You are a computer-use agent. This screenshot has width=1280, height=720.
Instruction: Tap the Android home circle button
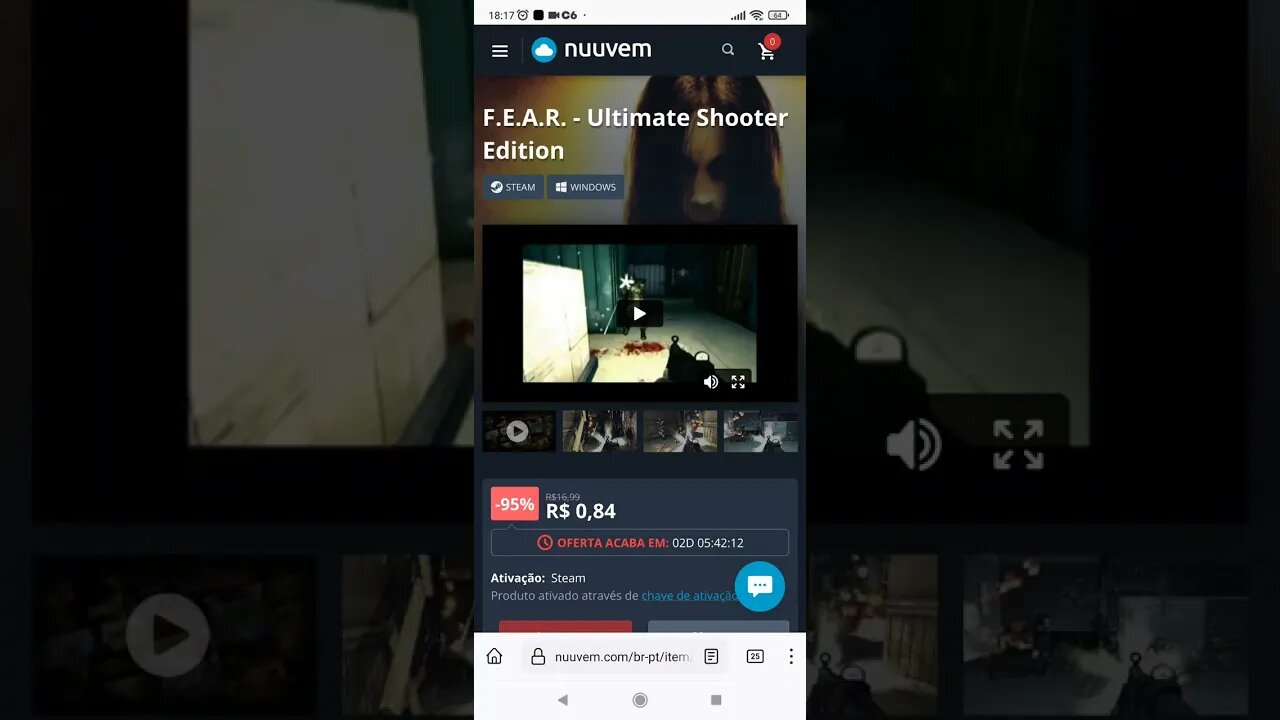(x=640, y=700)
